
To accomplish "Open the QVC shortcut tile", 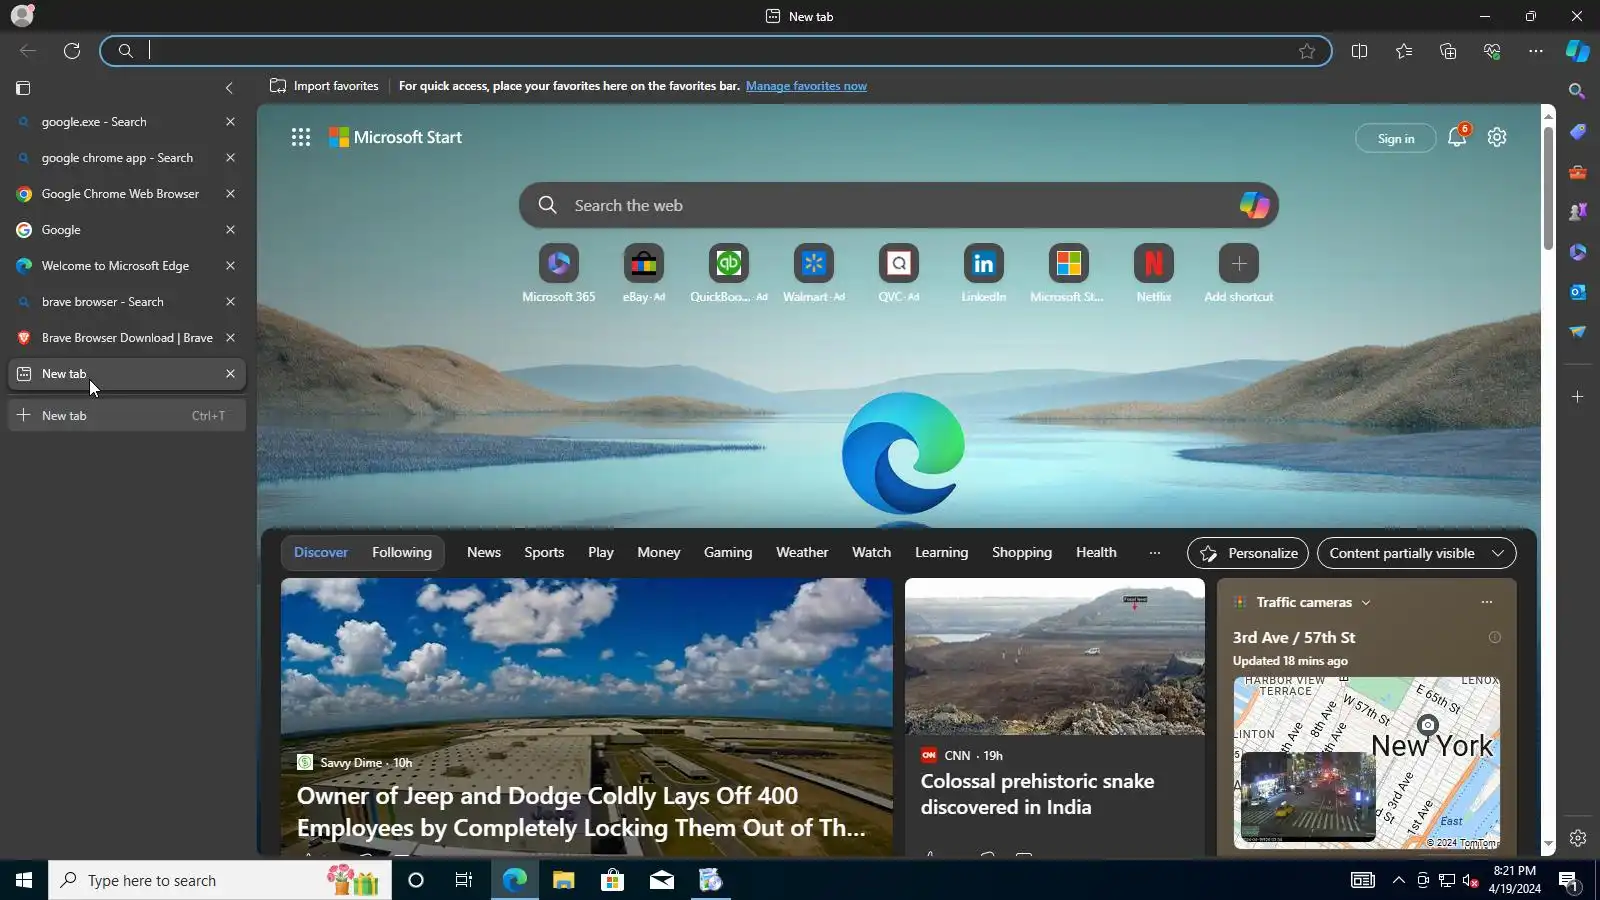I will coord(899,273).
